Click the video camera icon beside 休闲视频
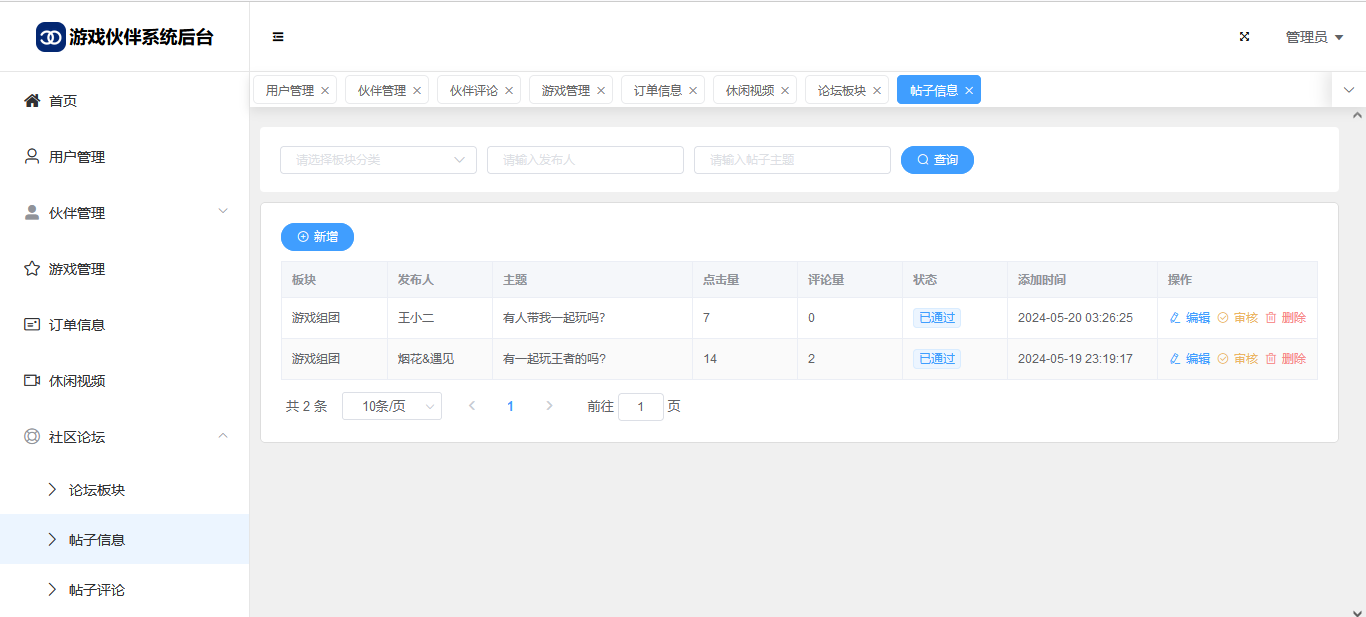The image size is (1366, 617). 32,380
